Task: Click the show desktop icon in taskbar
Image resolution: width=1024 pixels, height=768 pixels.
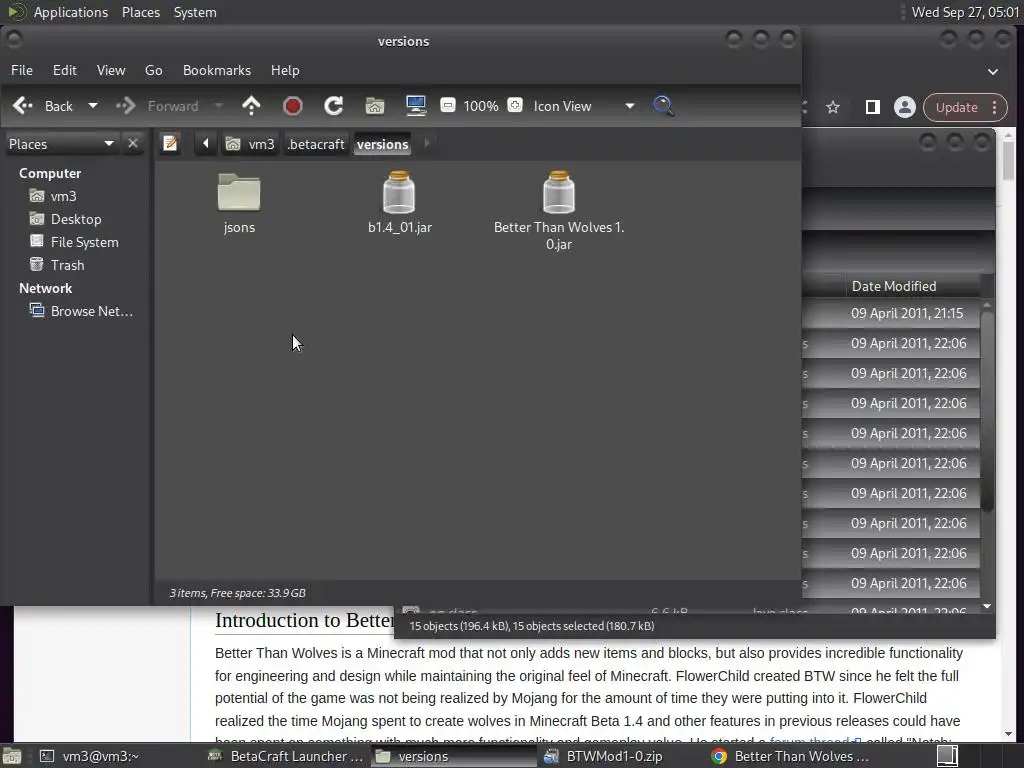Action: [x=12, y=756]
